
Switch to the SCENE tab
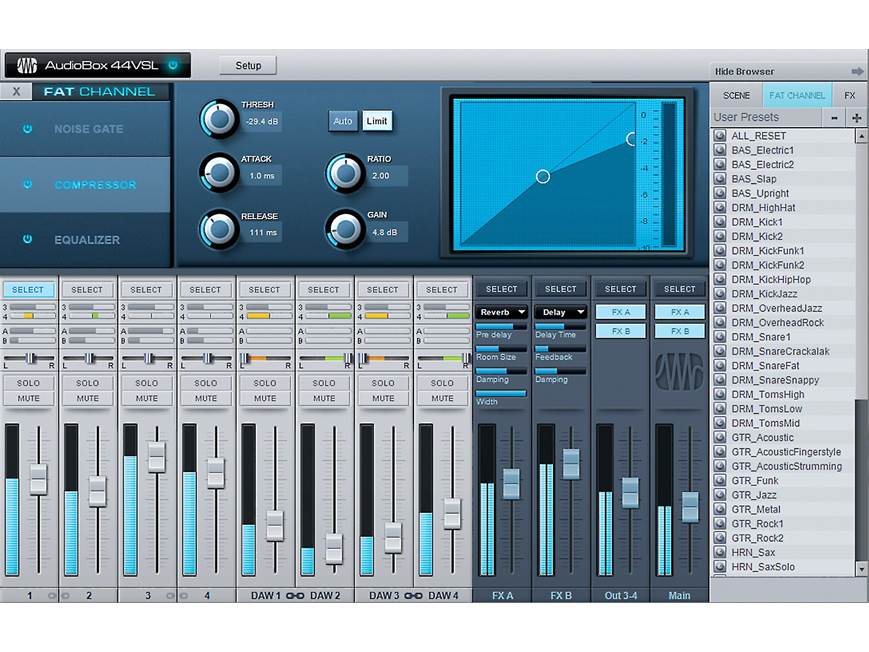(735, 95)
